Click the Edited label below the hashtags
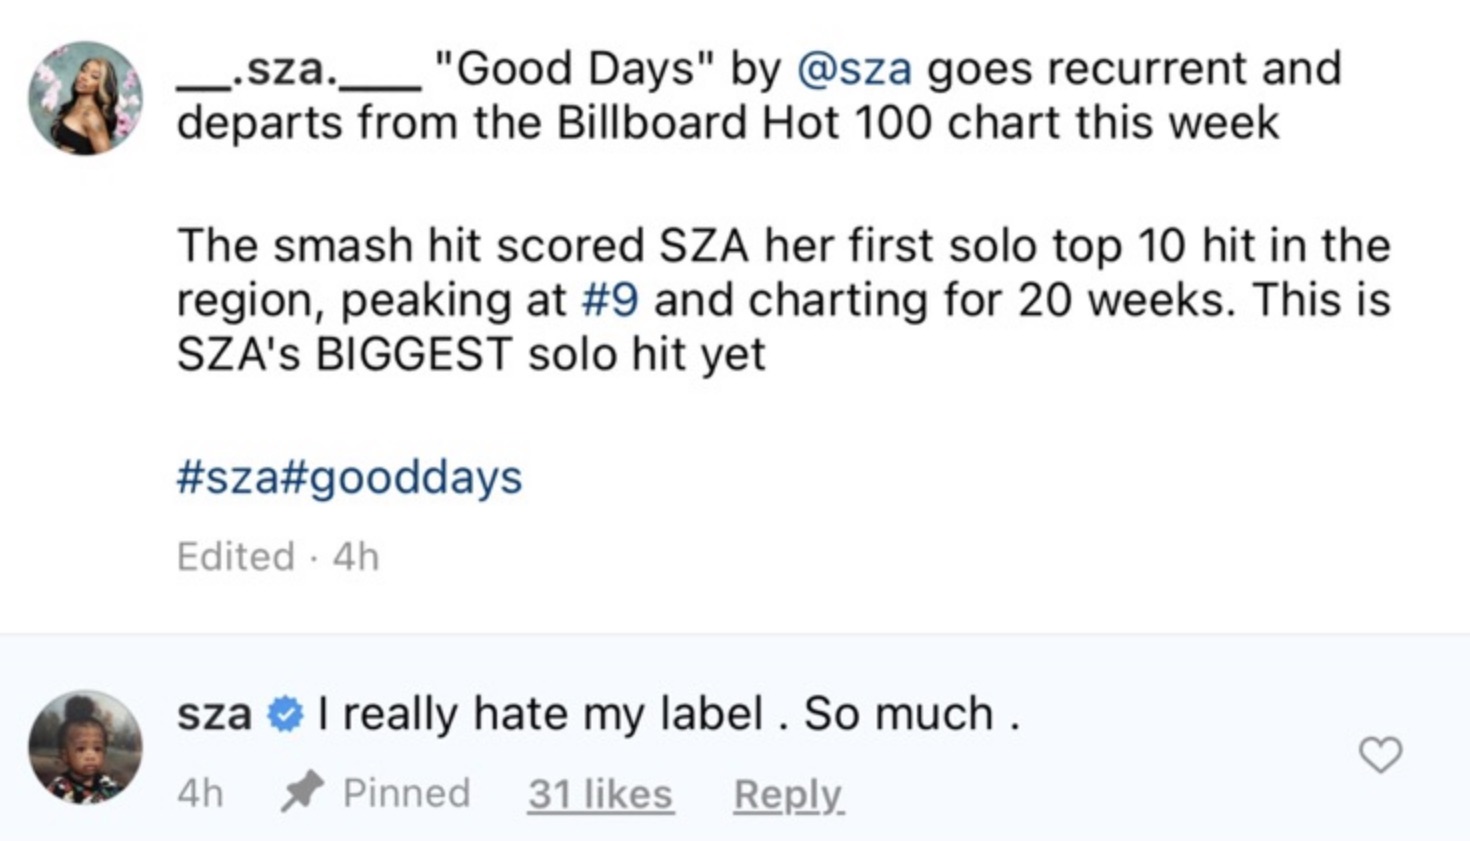The image size is (1470, 841). pos(235,556)
